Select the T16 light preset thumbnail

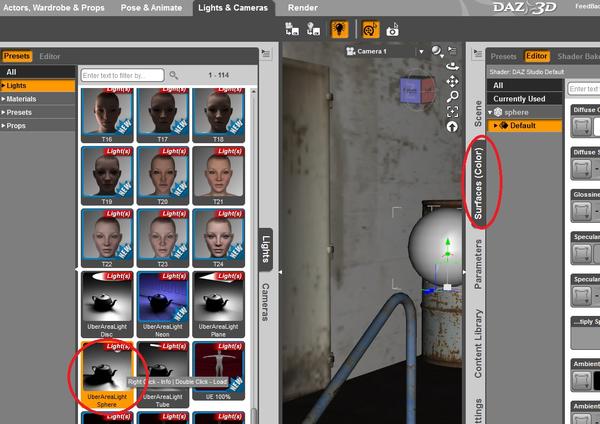click(x=107, y=116)
